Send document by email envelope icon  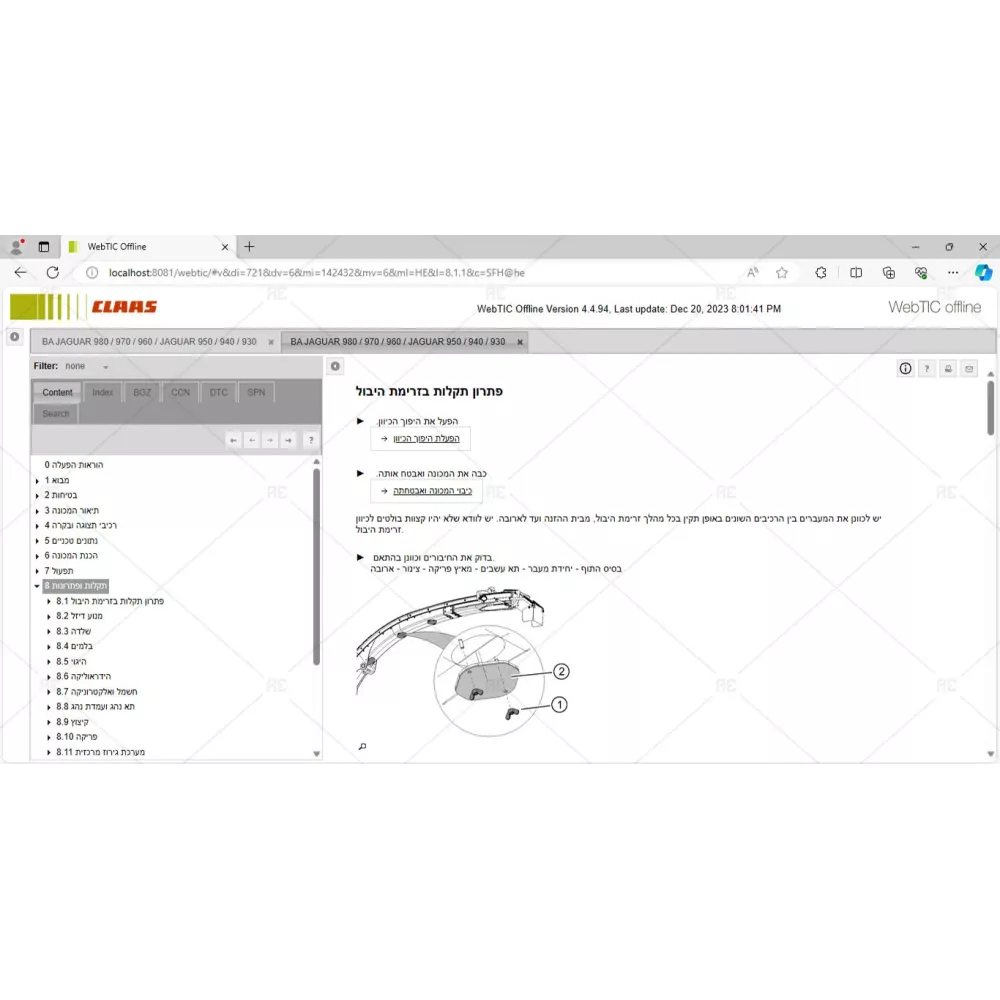point(968,368)
